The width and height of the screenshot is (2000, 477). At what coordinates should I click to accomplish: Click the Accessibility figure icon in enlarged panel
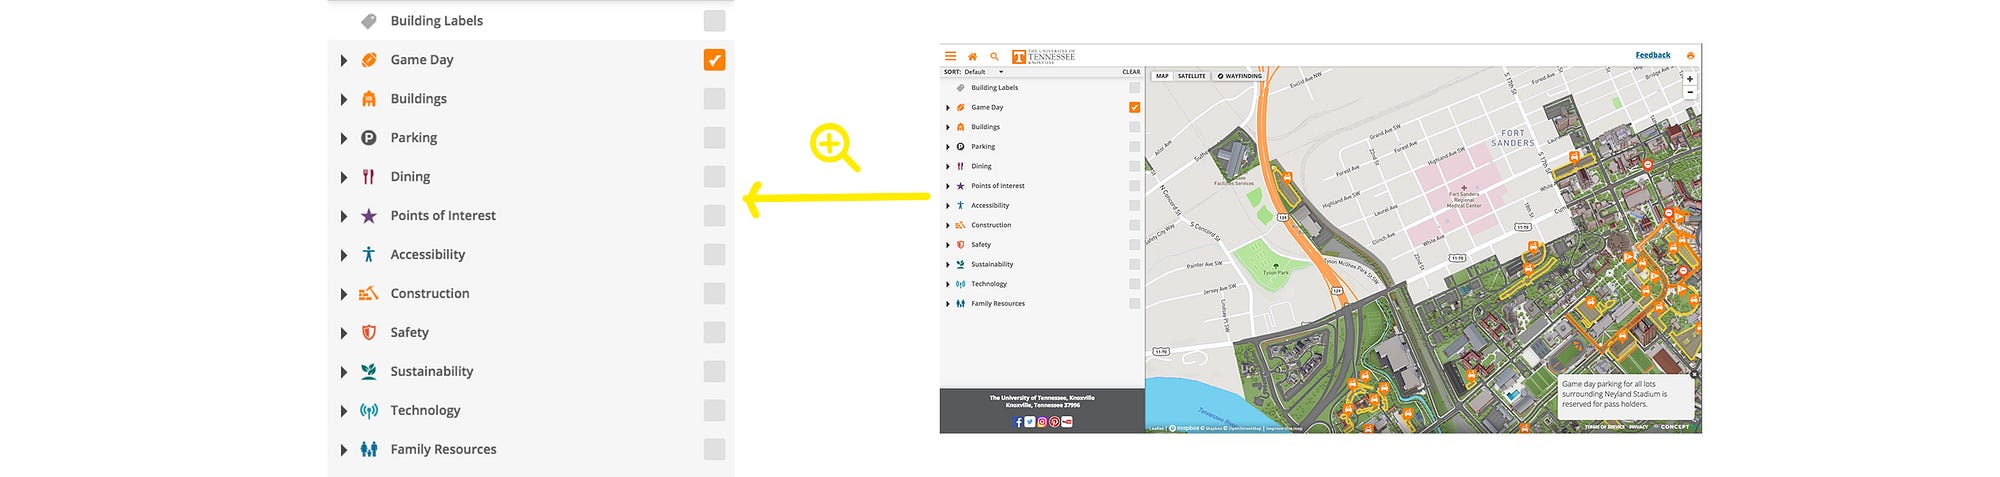point(369,254)
